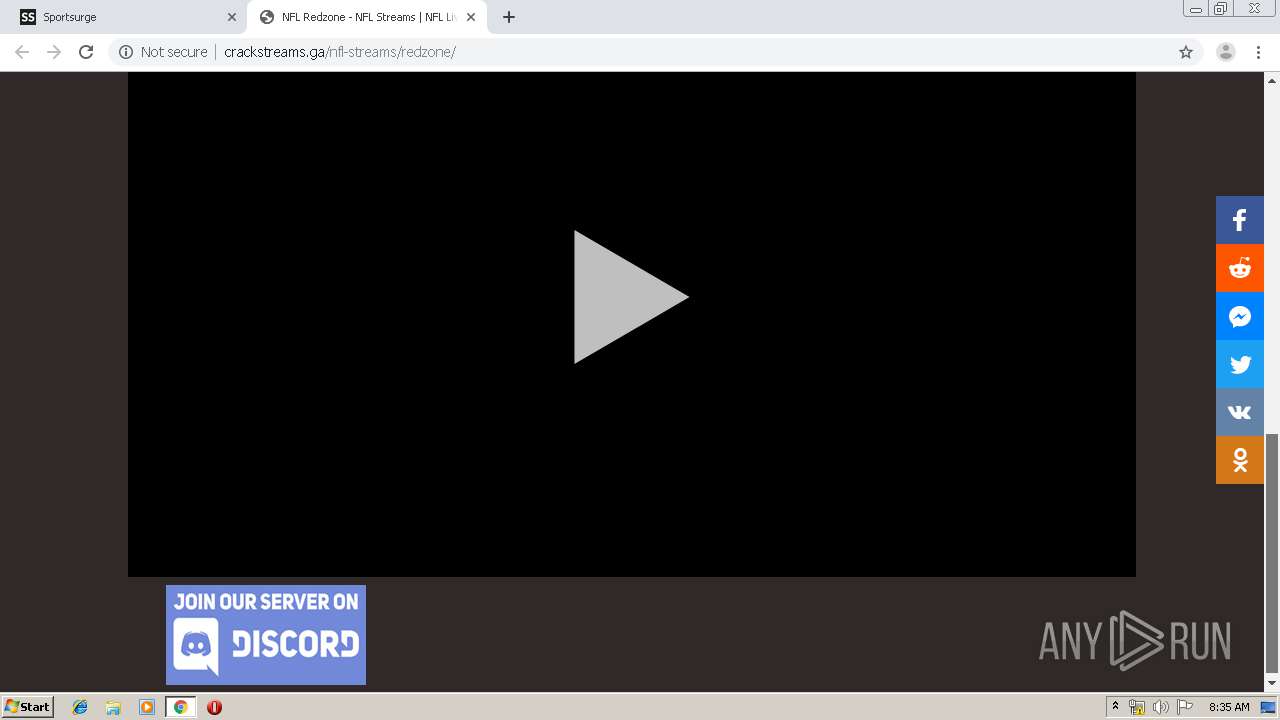Select Chrome in the taskbar
The width and height of the screenshot is (1280, 720).
click(181, 707)
